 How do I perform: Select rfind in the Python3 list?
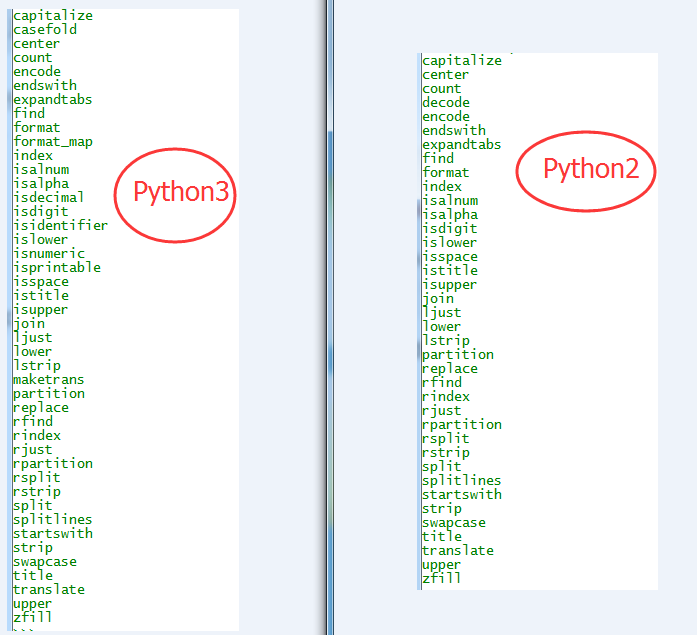tap(33, 421)
